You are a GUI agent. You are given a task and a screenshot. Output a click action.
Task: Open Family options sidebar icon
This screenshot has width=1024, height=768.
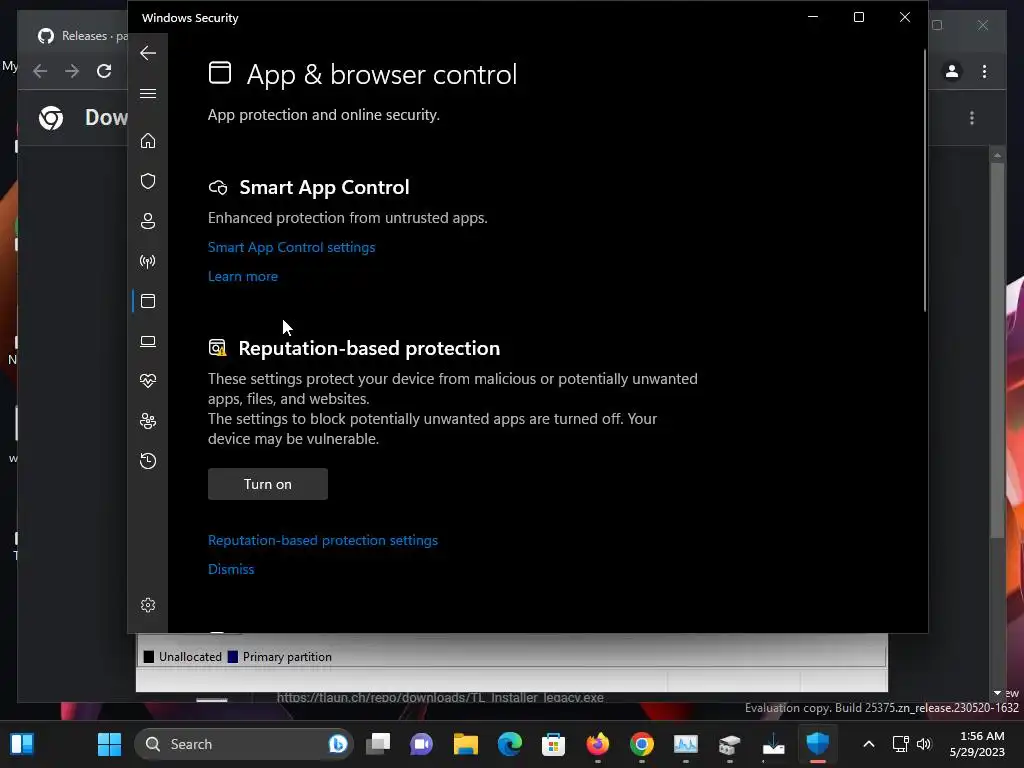(x=148, y=421)
